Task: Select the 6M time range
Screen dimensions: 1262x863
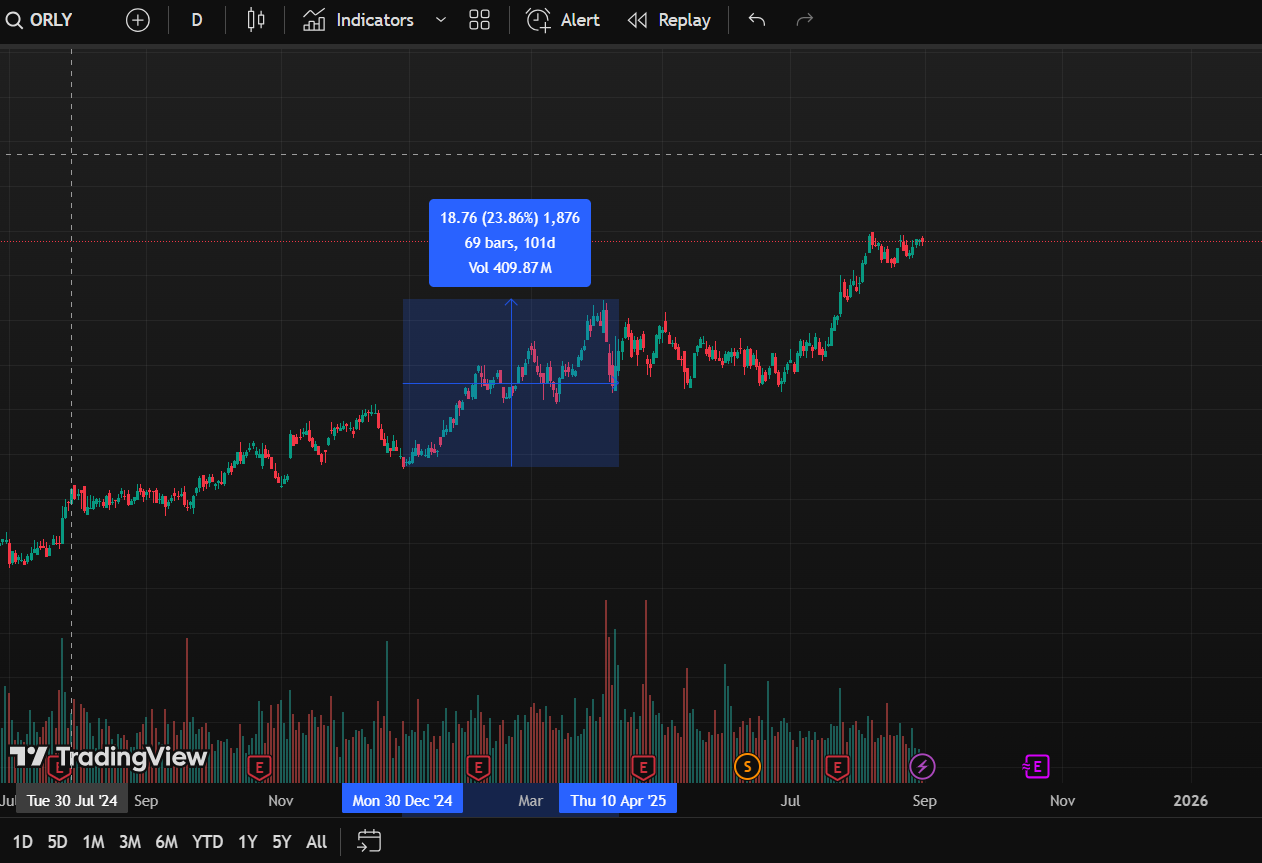Action: click(x=166, y=842)
